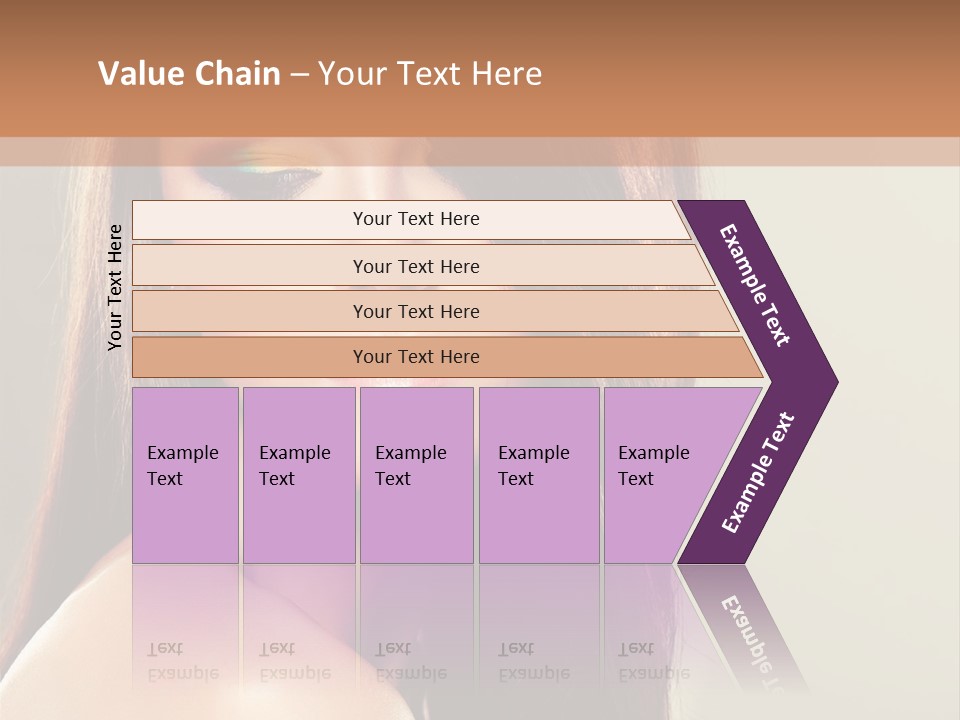Image resolution: width=960 pixels, height=720 pixels.
Task: Click the lower dark purple chevron segment
Action: coord(758,472)
